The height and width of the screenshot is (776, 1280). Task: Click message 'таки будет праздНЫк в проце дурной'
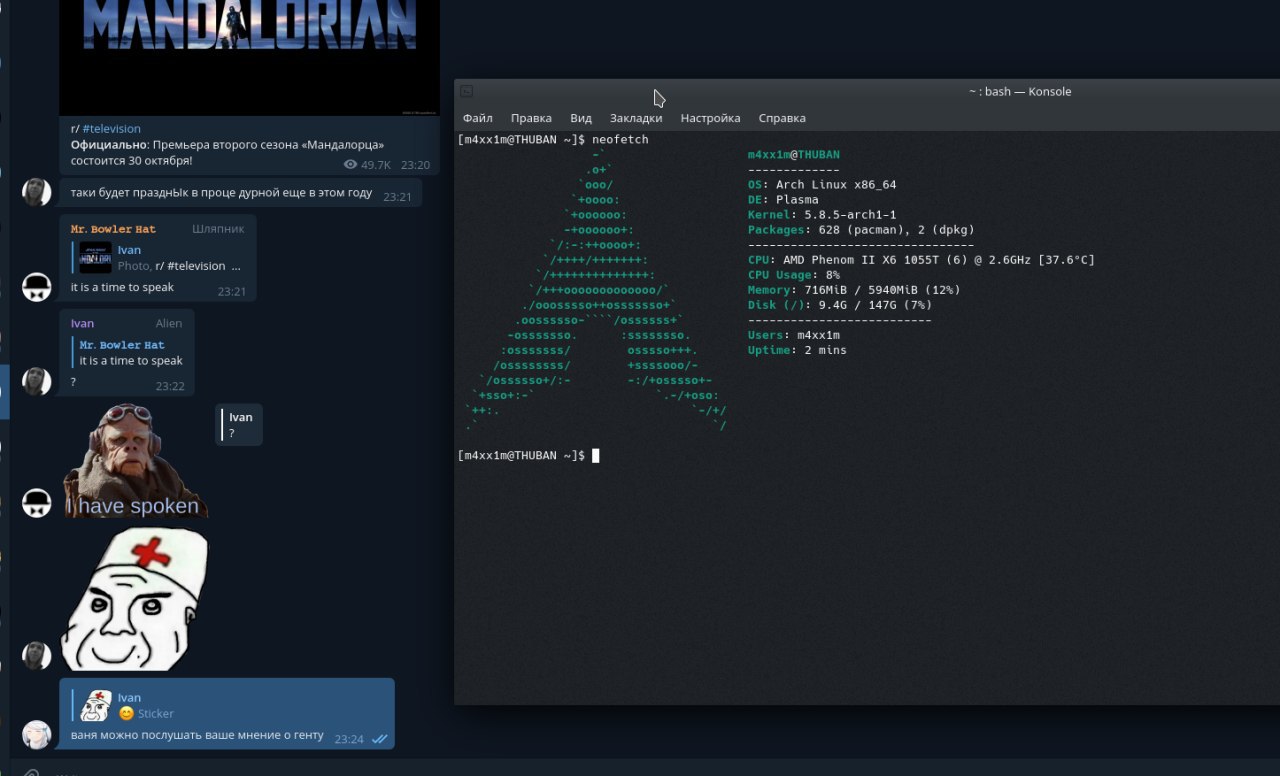click(221, 193)
